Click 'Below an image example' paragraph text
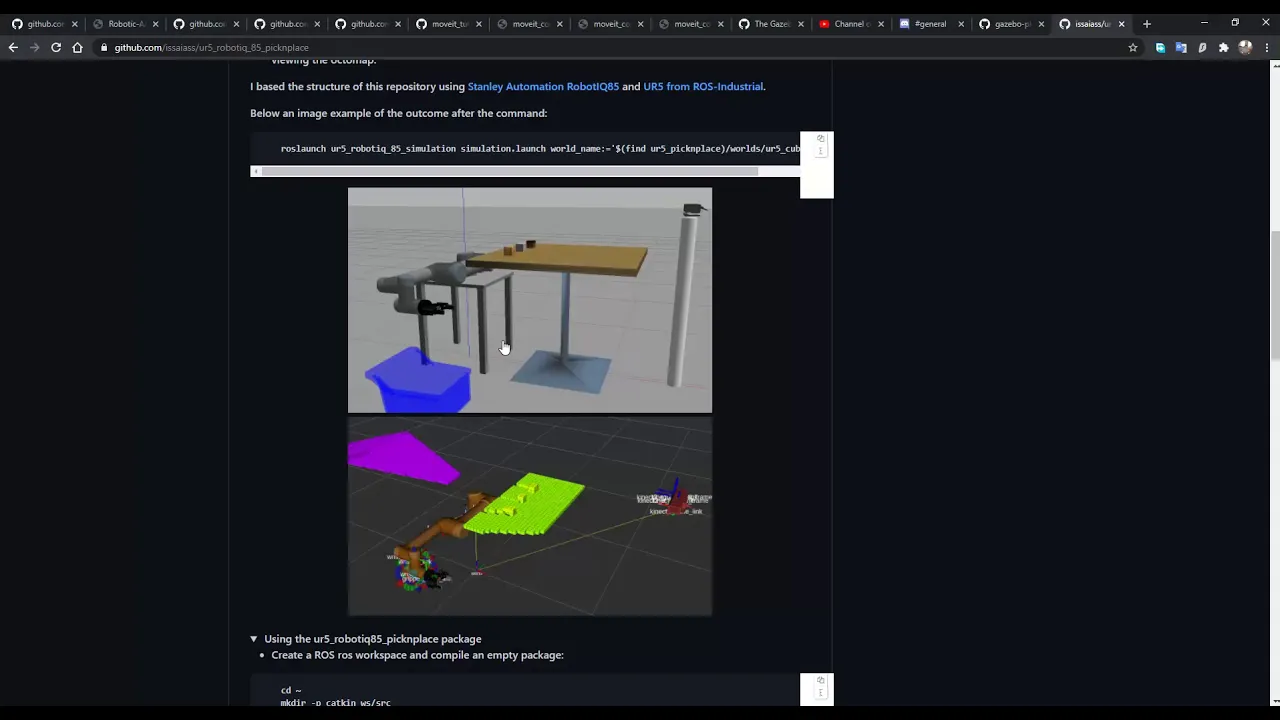The width and height of the screenshot is (1280, 720). coord(398,114)
